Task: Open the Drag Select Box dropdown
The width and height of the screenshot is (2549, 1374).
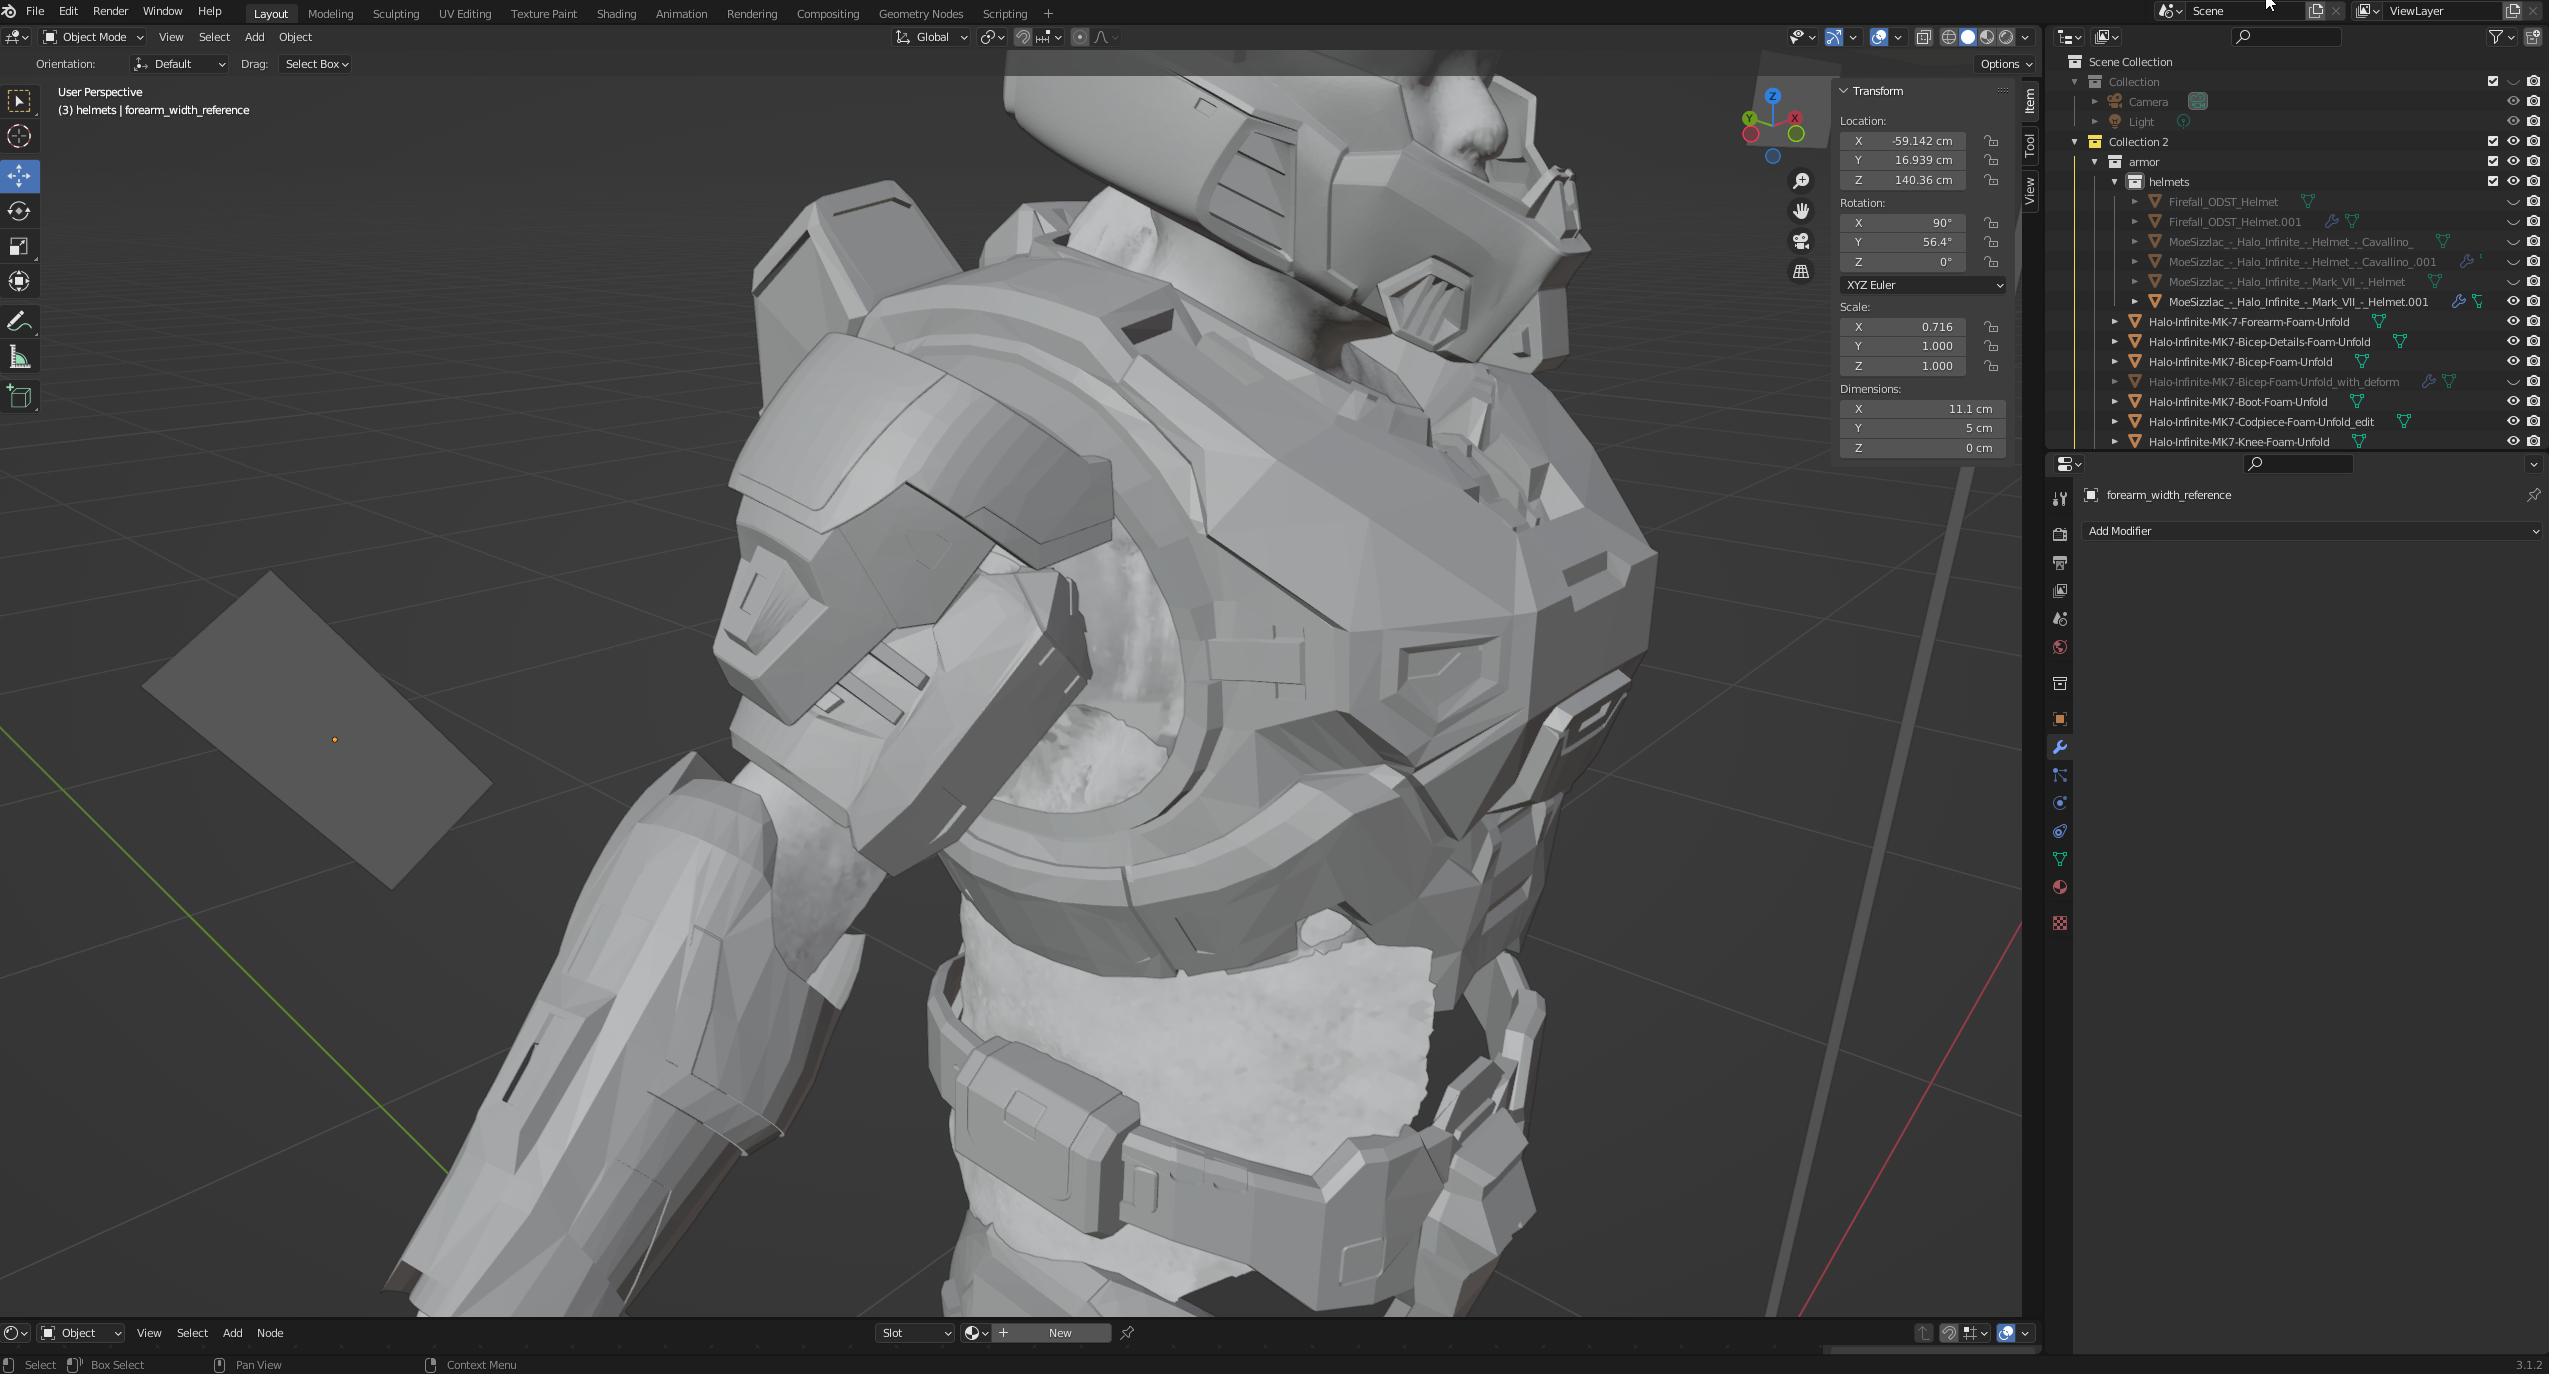Action: 315,64
